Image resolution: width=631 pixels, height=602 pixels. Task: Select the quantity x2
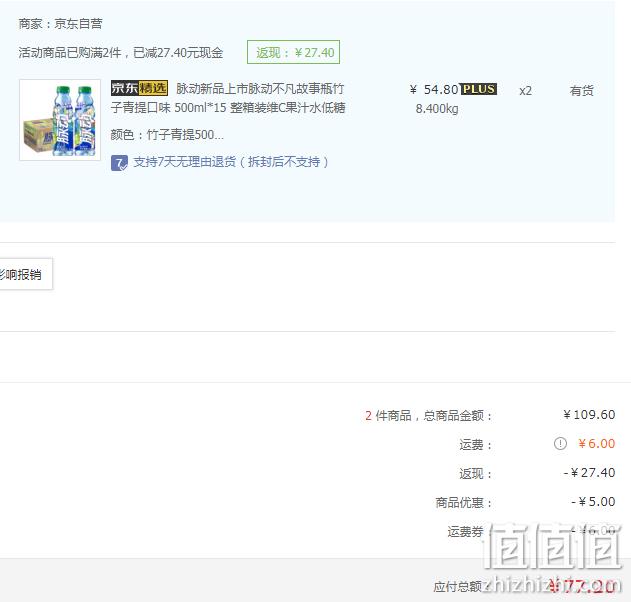pos(525,91)
